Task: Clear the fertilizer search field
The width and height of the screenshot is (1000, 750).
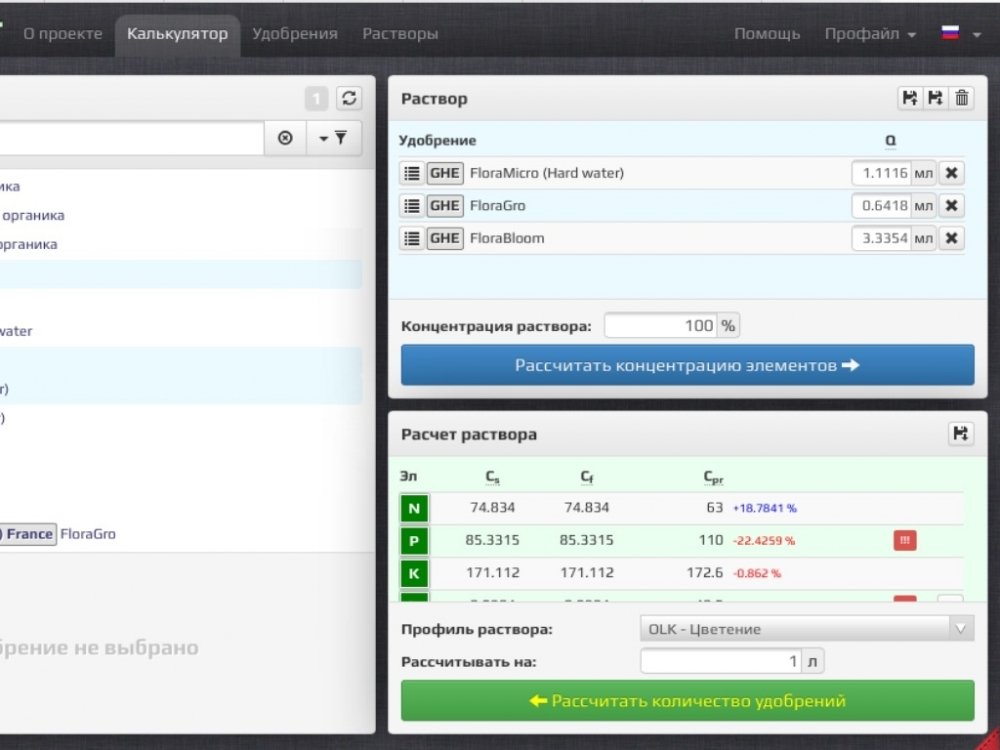Action: tap(285, 138)
